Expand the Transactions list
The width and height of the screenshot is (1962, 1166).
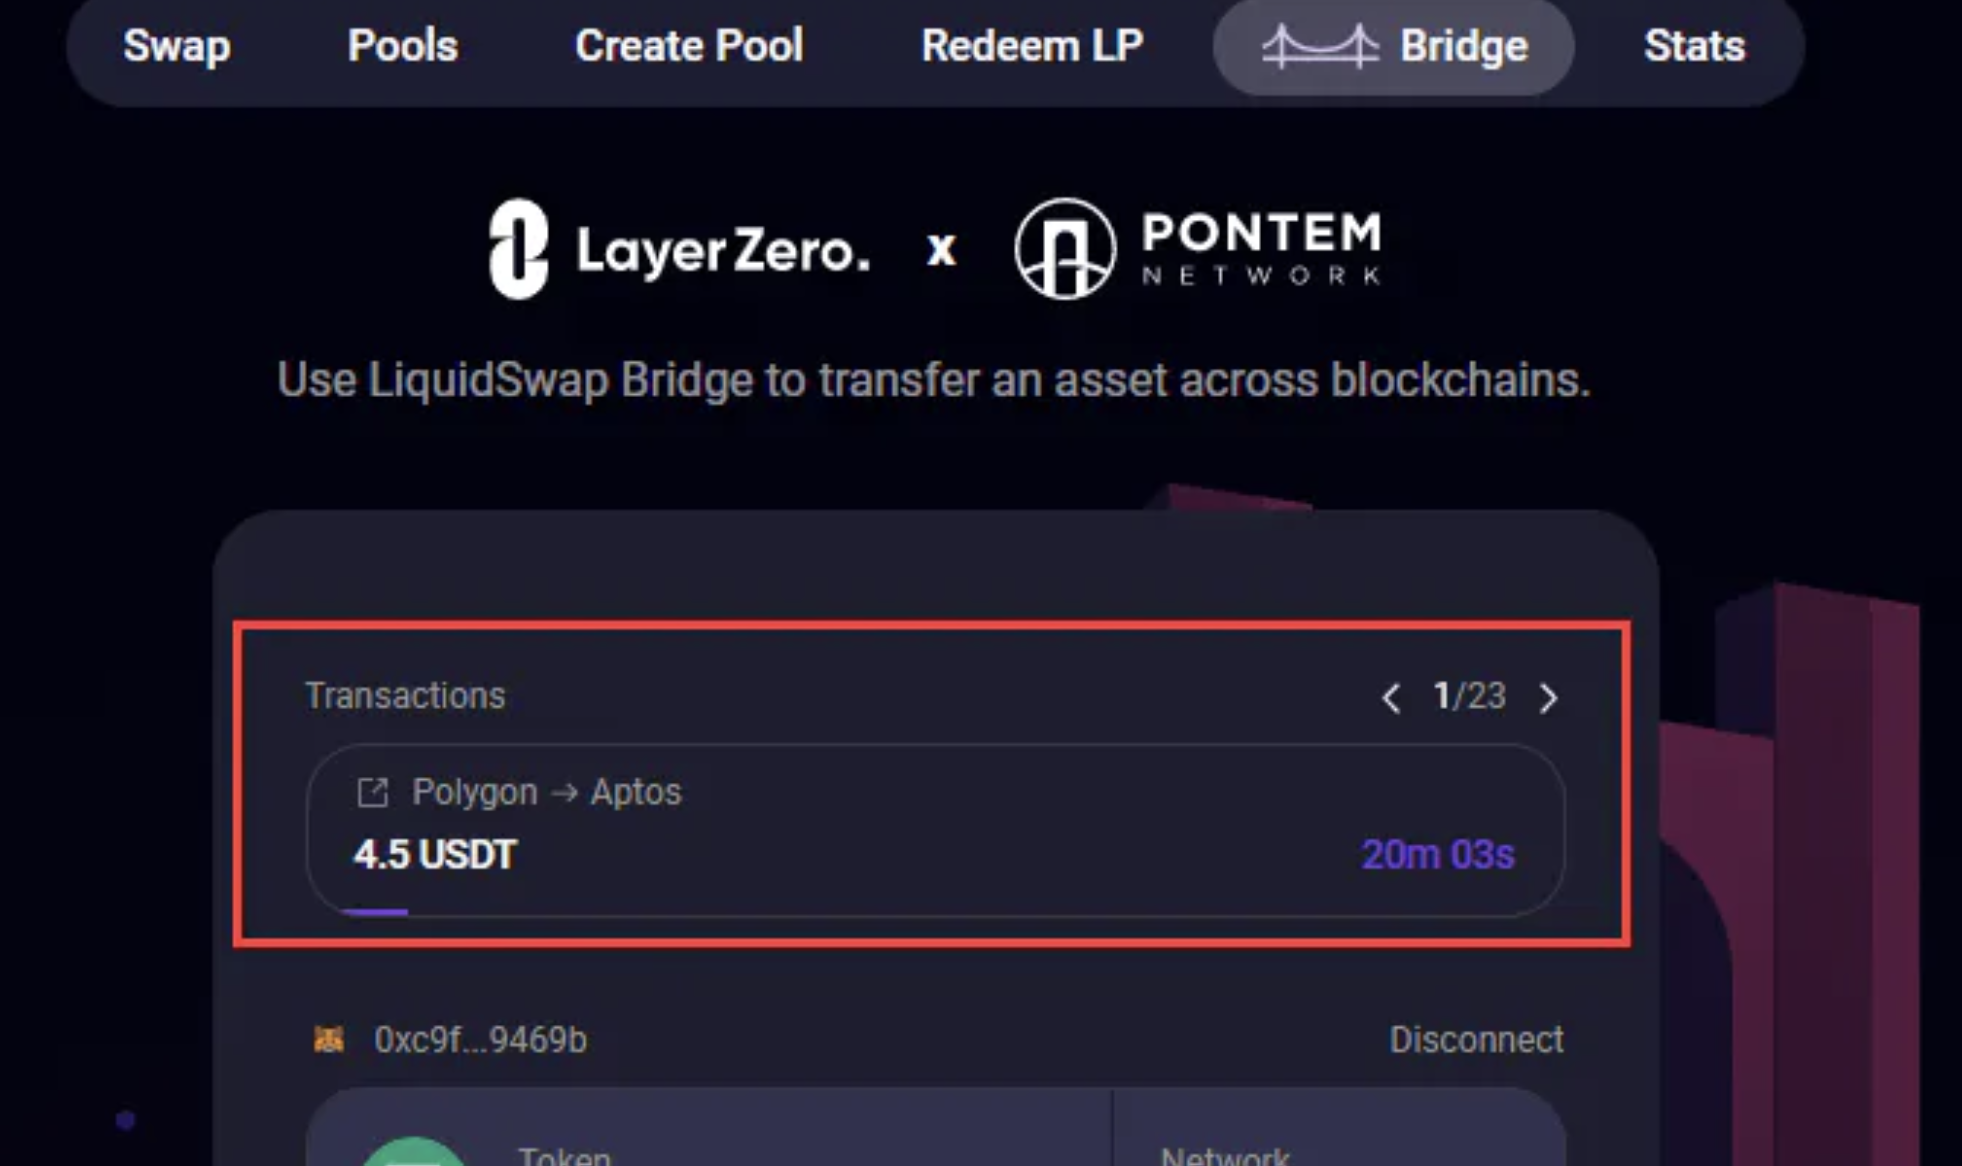coord(405,695)
